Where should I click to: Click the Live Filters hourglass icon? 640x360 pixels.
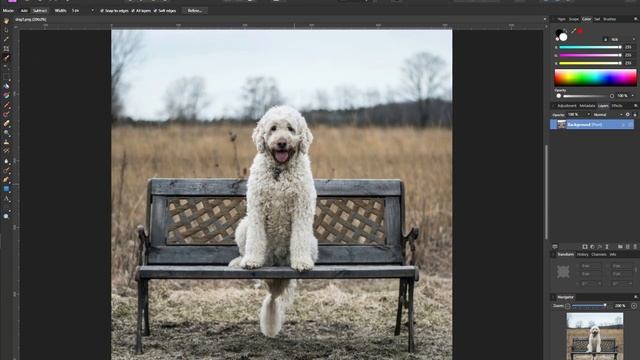pos(607,247)
